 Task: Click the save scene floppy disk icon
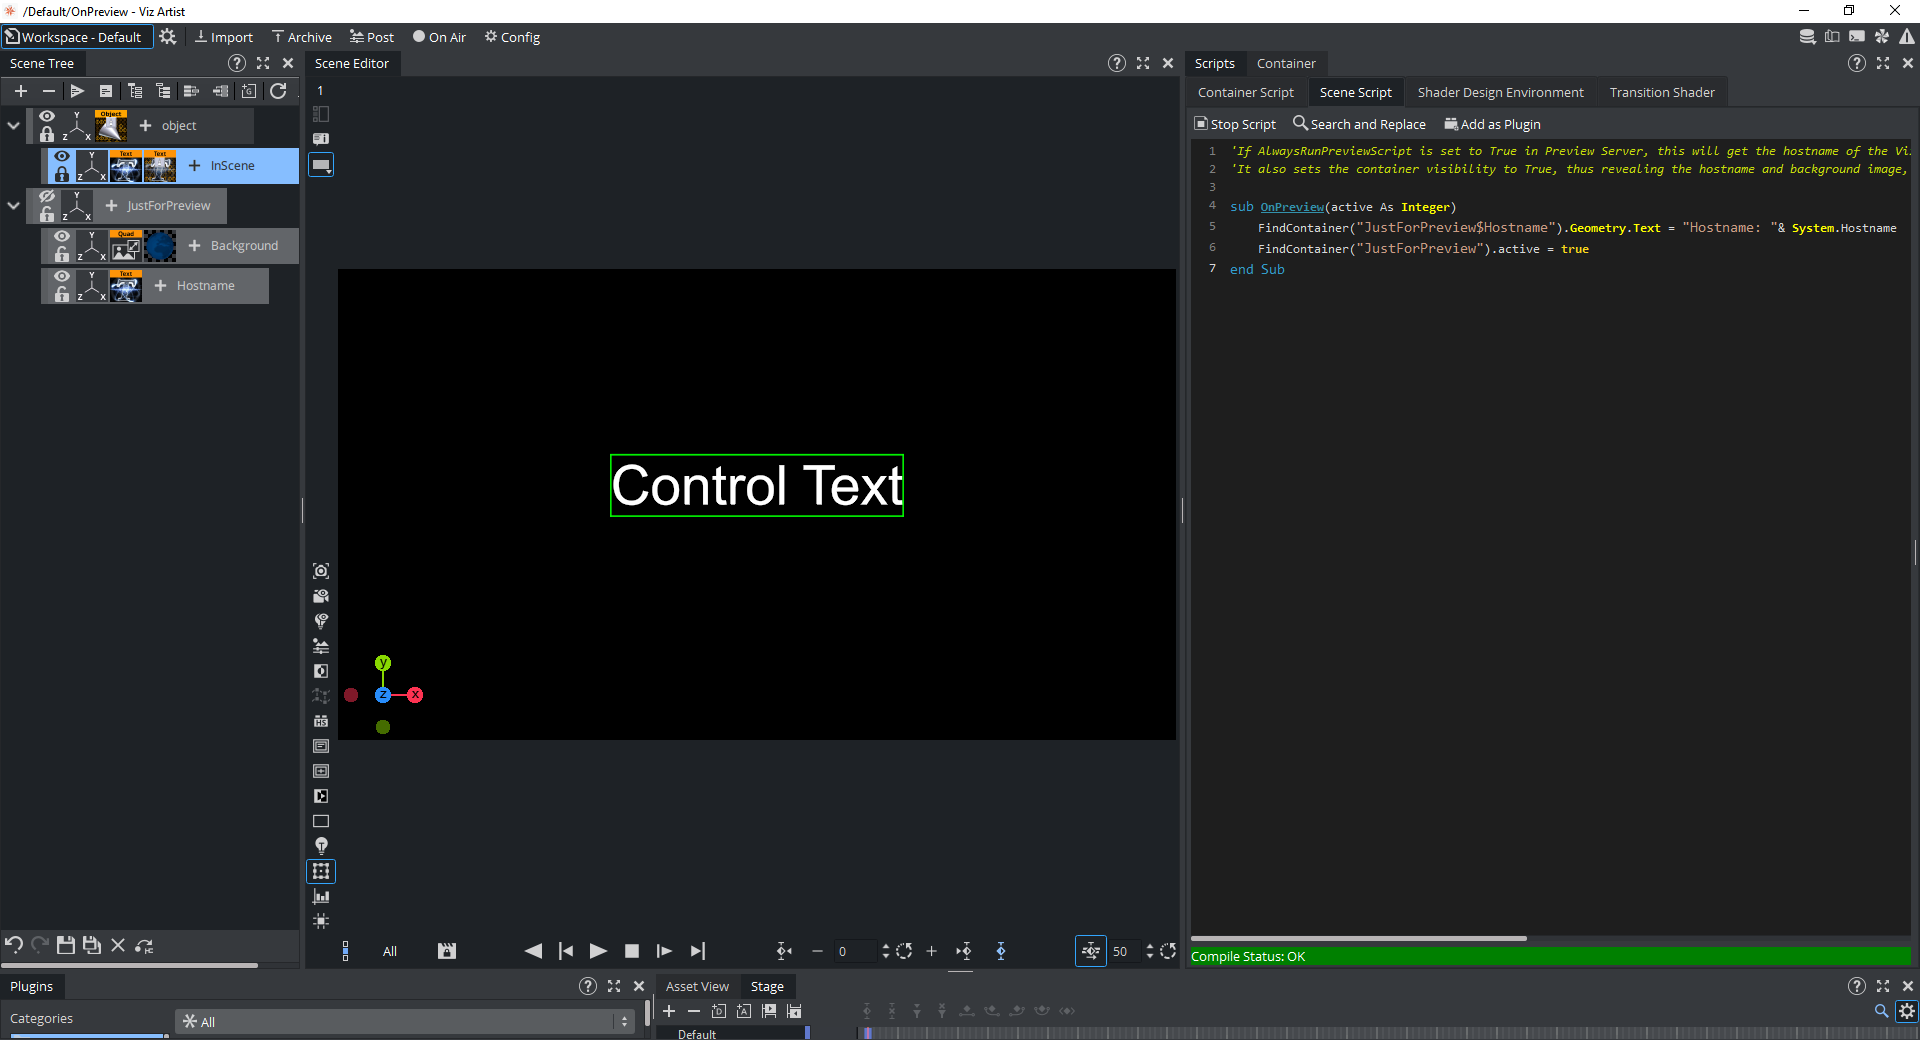(66, 945)
